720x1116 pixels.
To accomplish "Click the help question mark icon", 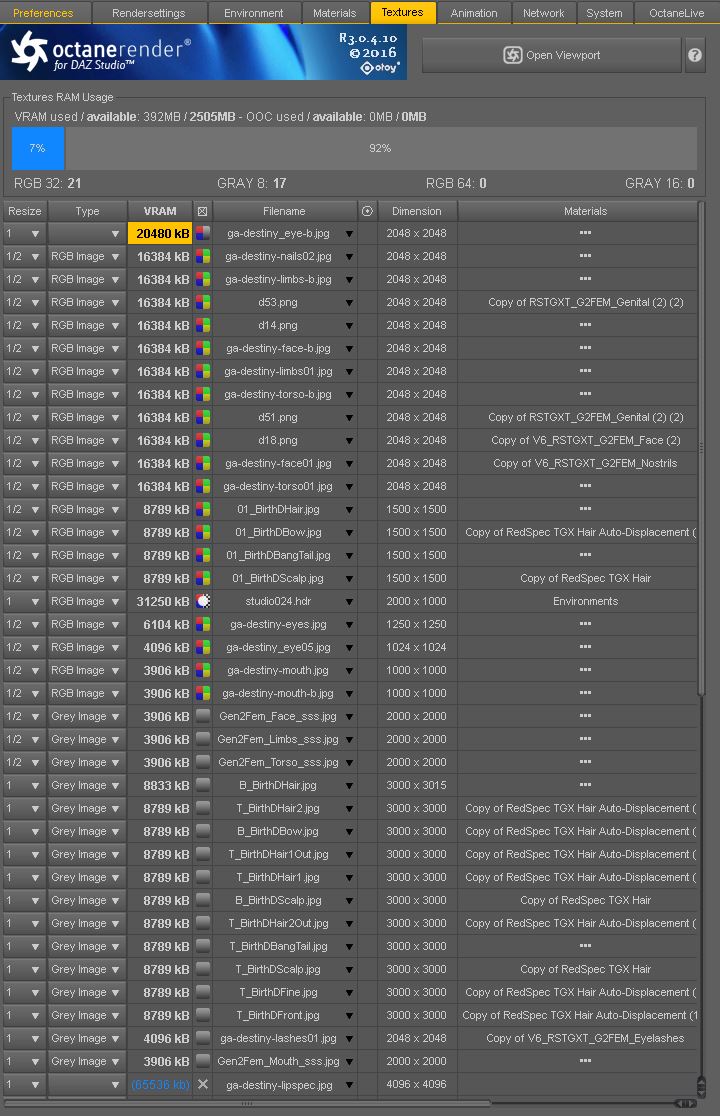I will [695, 55].
